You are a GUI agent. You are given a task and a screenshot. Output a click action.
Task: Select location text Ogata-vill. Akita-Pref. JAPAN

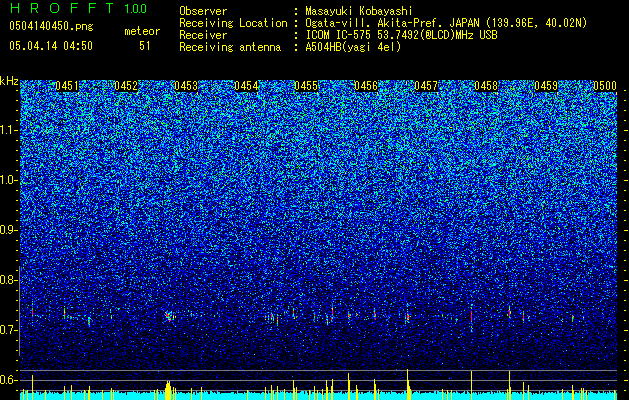click(x=392, y=23)
